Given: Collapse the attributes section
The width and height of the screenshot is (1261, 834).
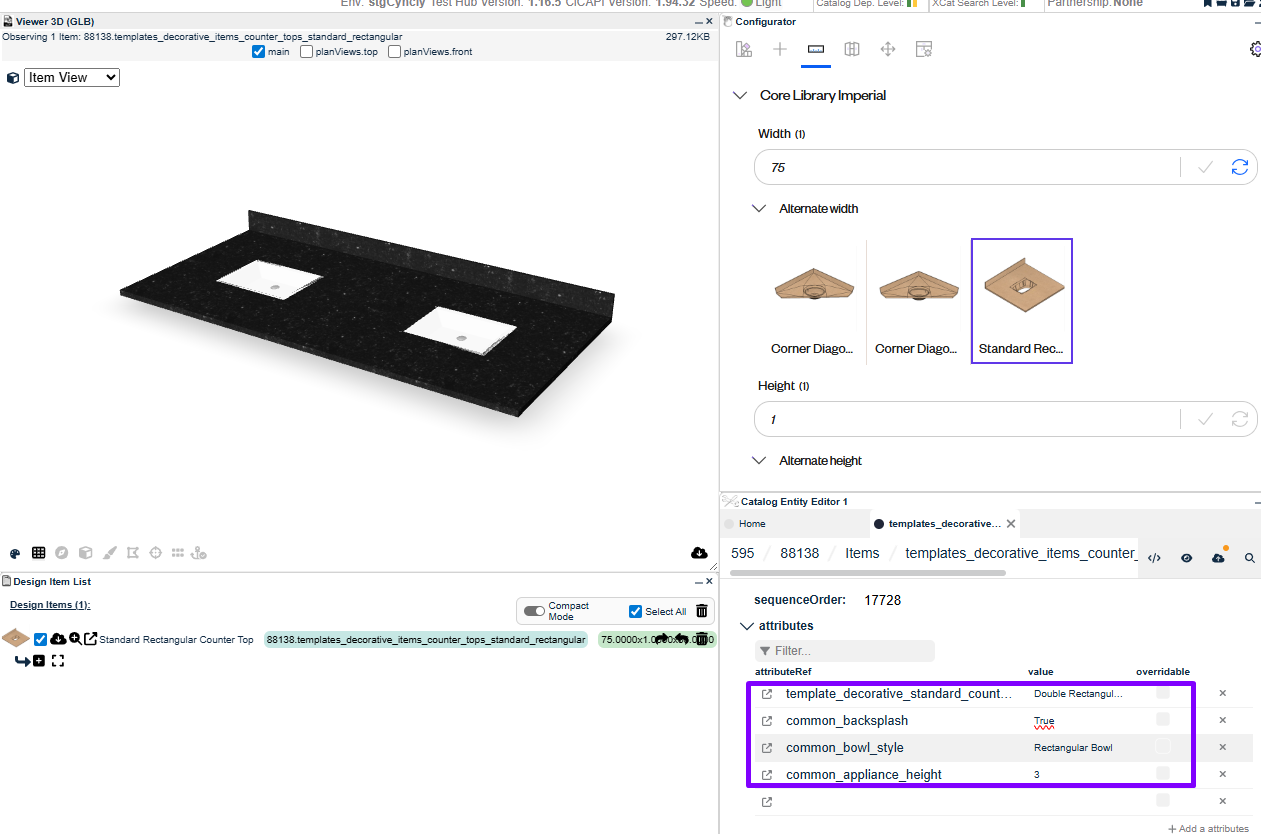Looking at the screenshot, I should [746, 626].
